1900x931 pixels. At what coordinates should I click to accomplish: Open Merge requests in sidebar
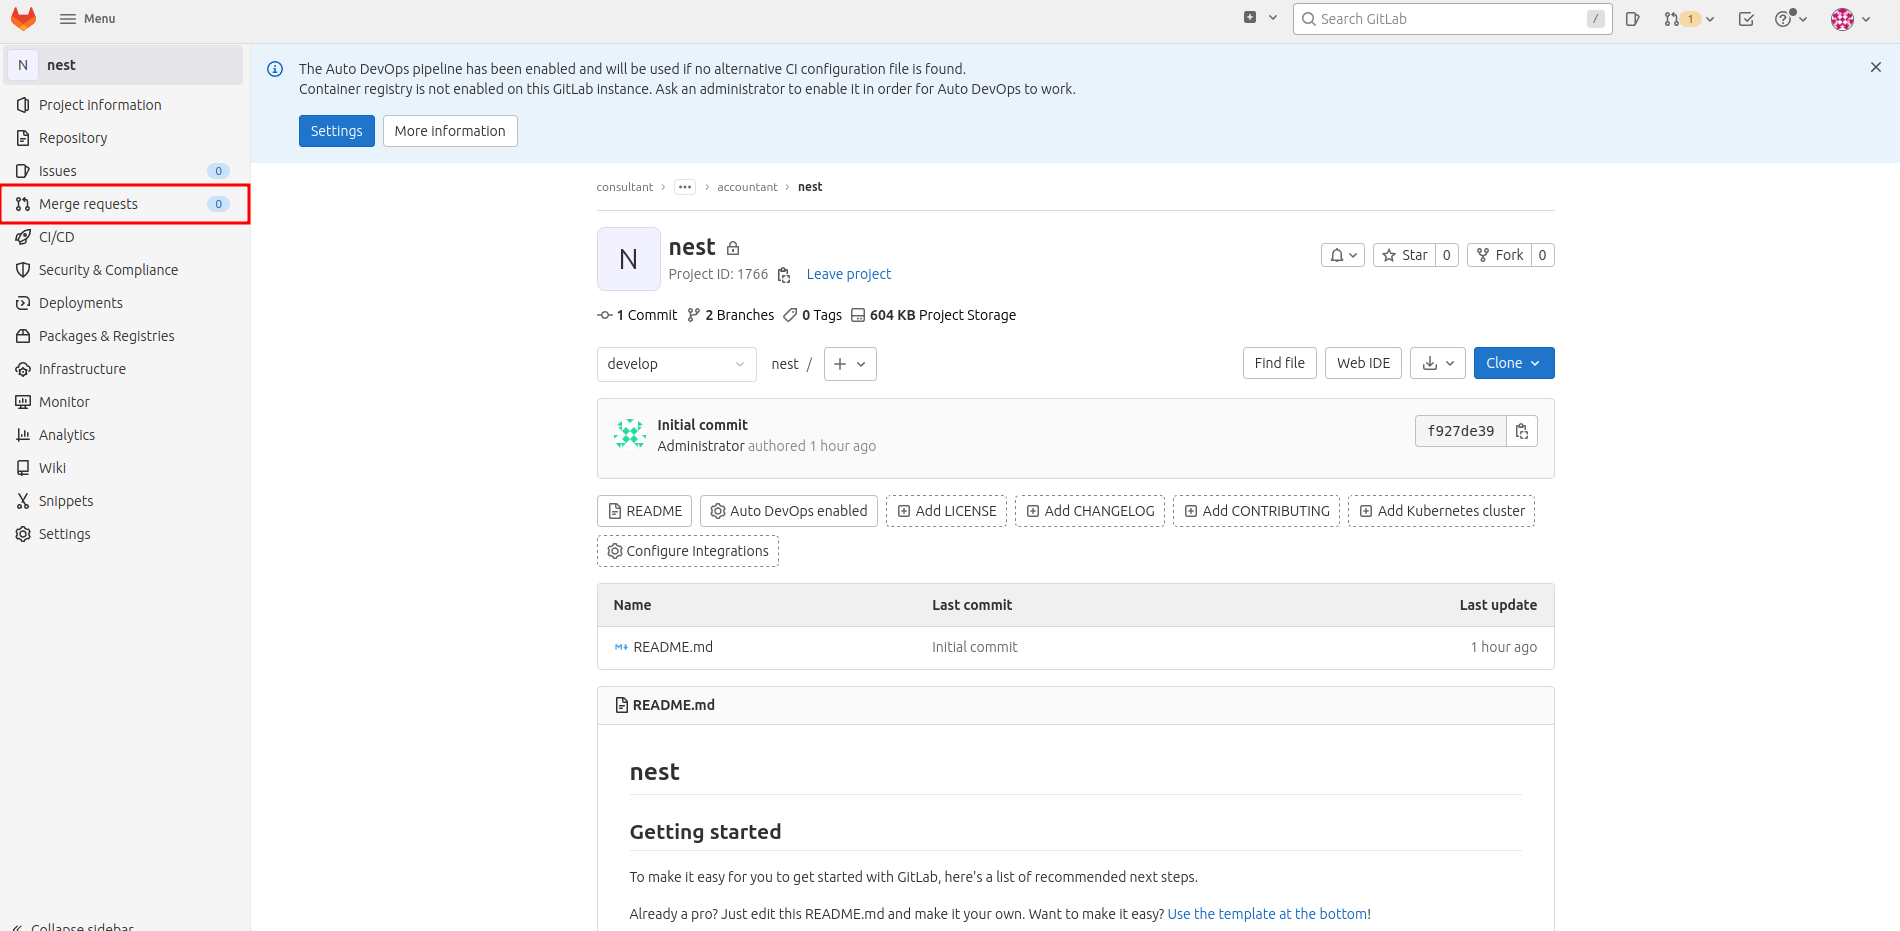coord(122,204)
